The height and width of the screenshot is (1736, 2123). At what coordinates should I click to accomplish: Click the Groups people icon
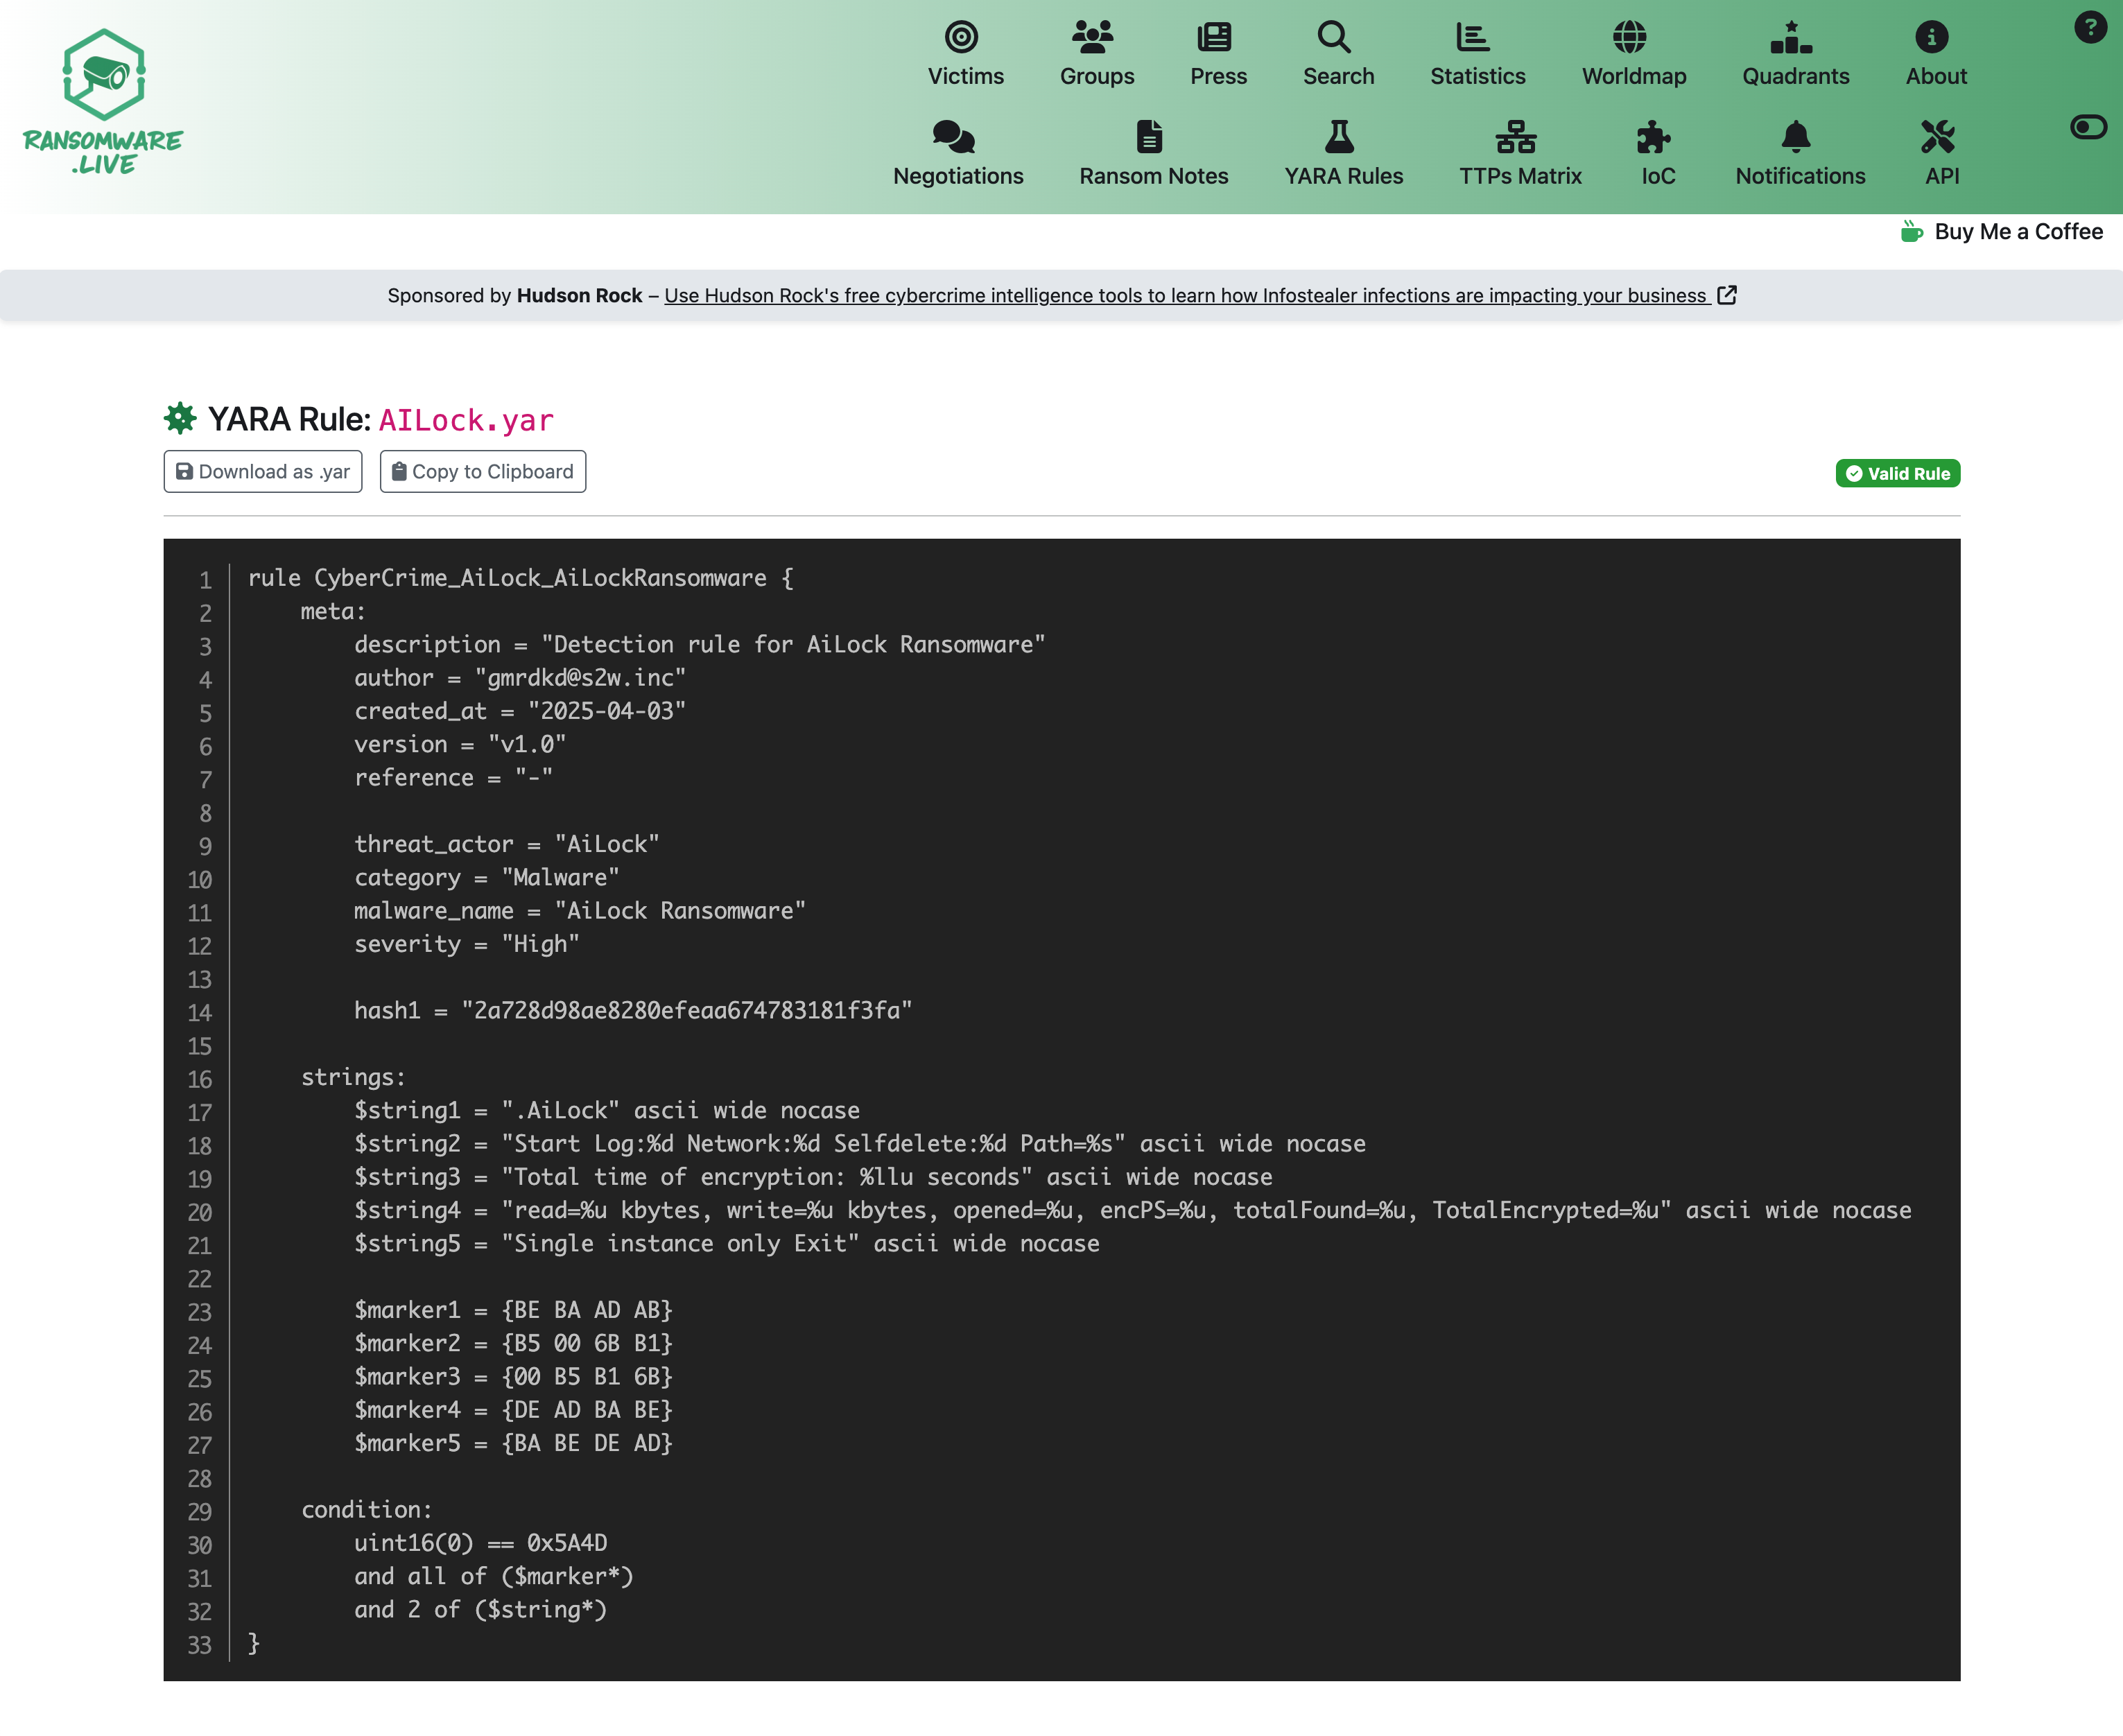pos(1092,38)
